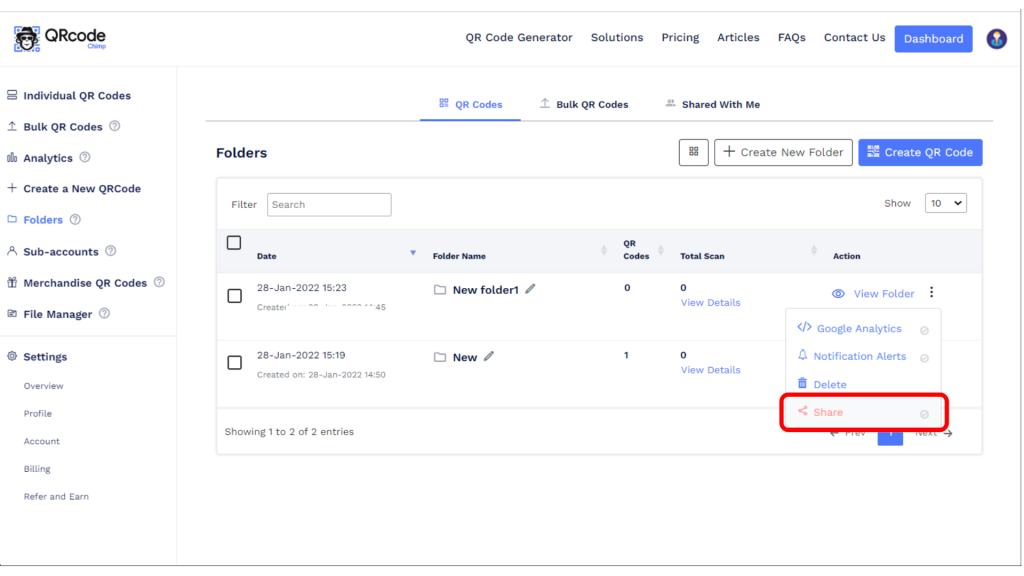Choose Share from the folder menu
The width and height of the screenshot is (1024, 576).
click(x=827, y=412)
